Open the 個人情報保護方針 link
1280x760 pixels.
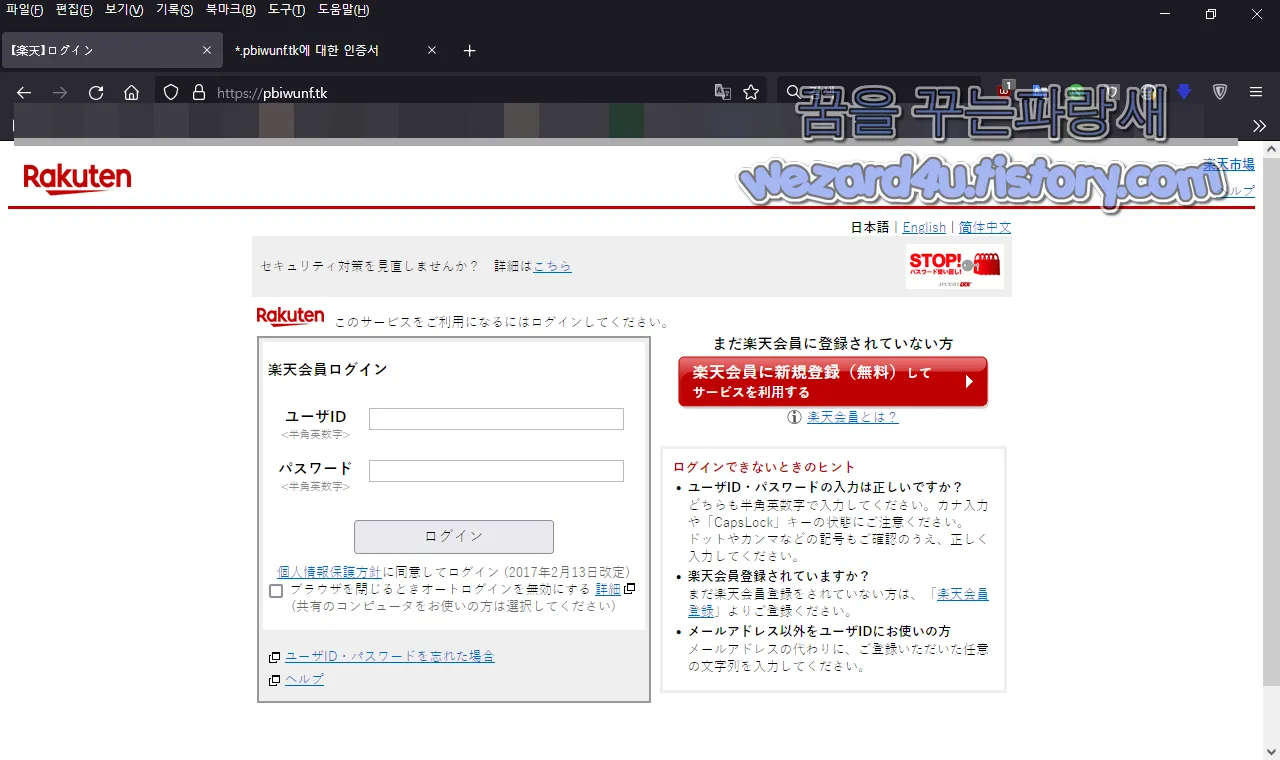pos(329,572)
